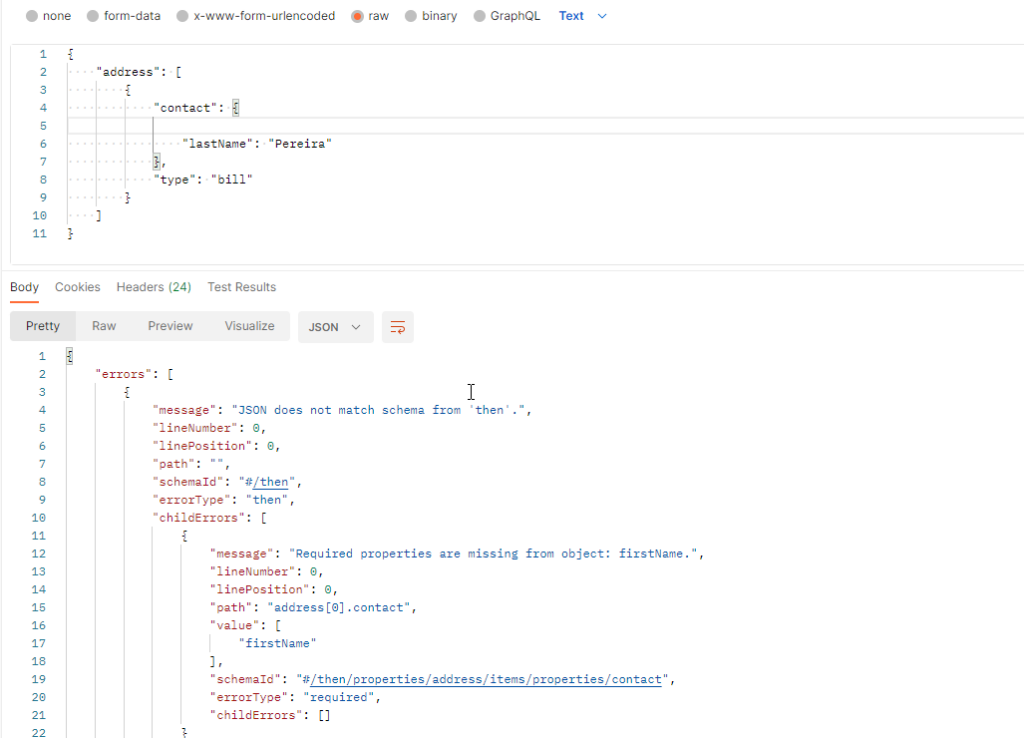
Task: Open the Cookies tab
Action: [x=77, y=287]
